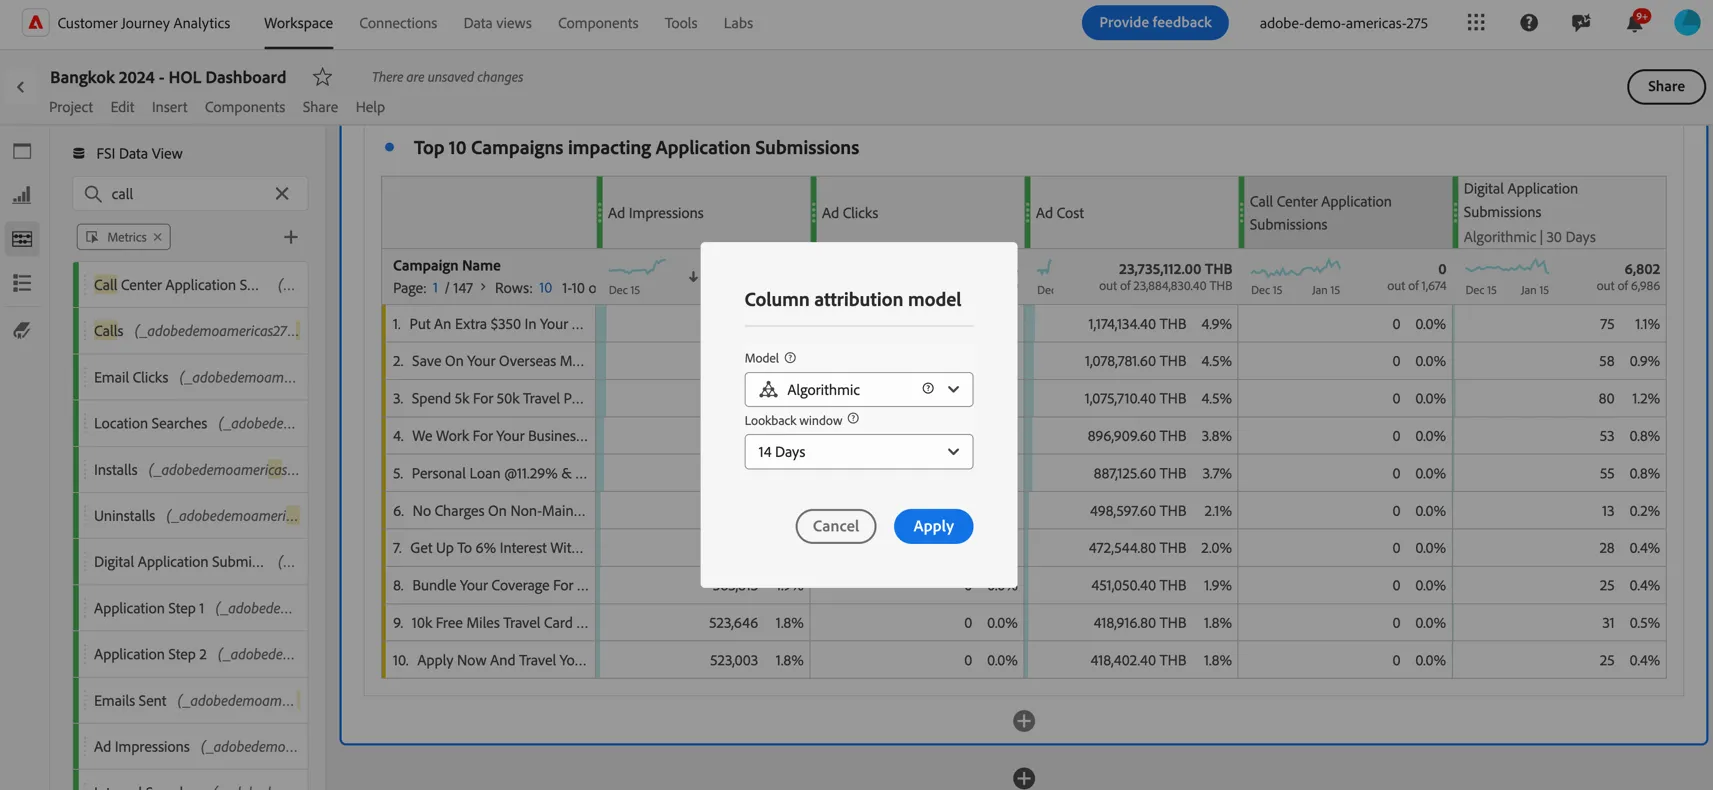Clear the component search with the X
Viewport: 1713px width, 790px height.
point(282,194)
